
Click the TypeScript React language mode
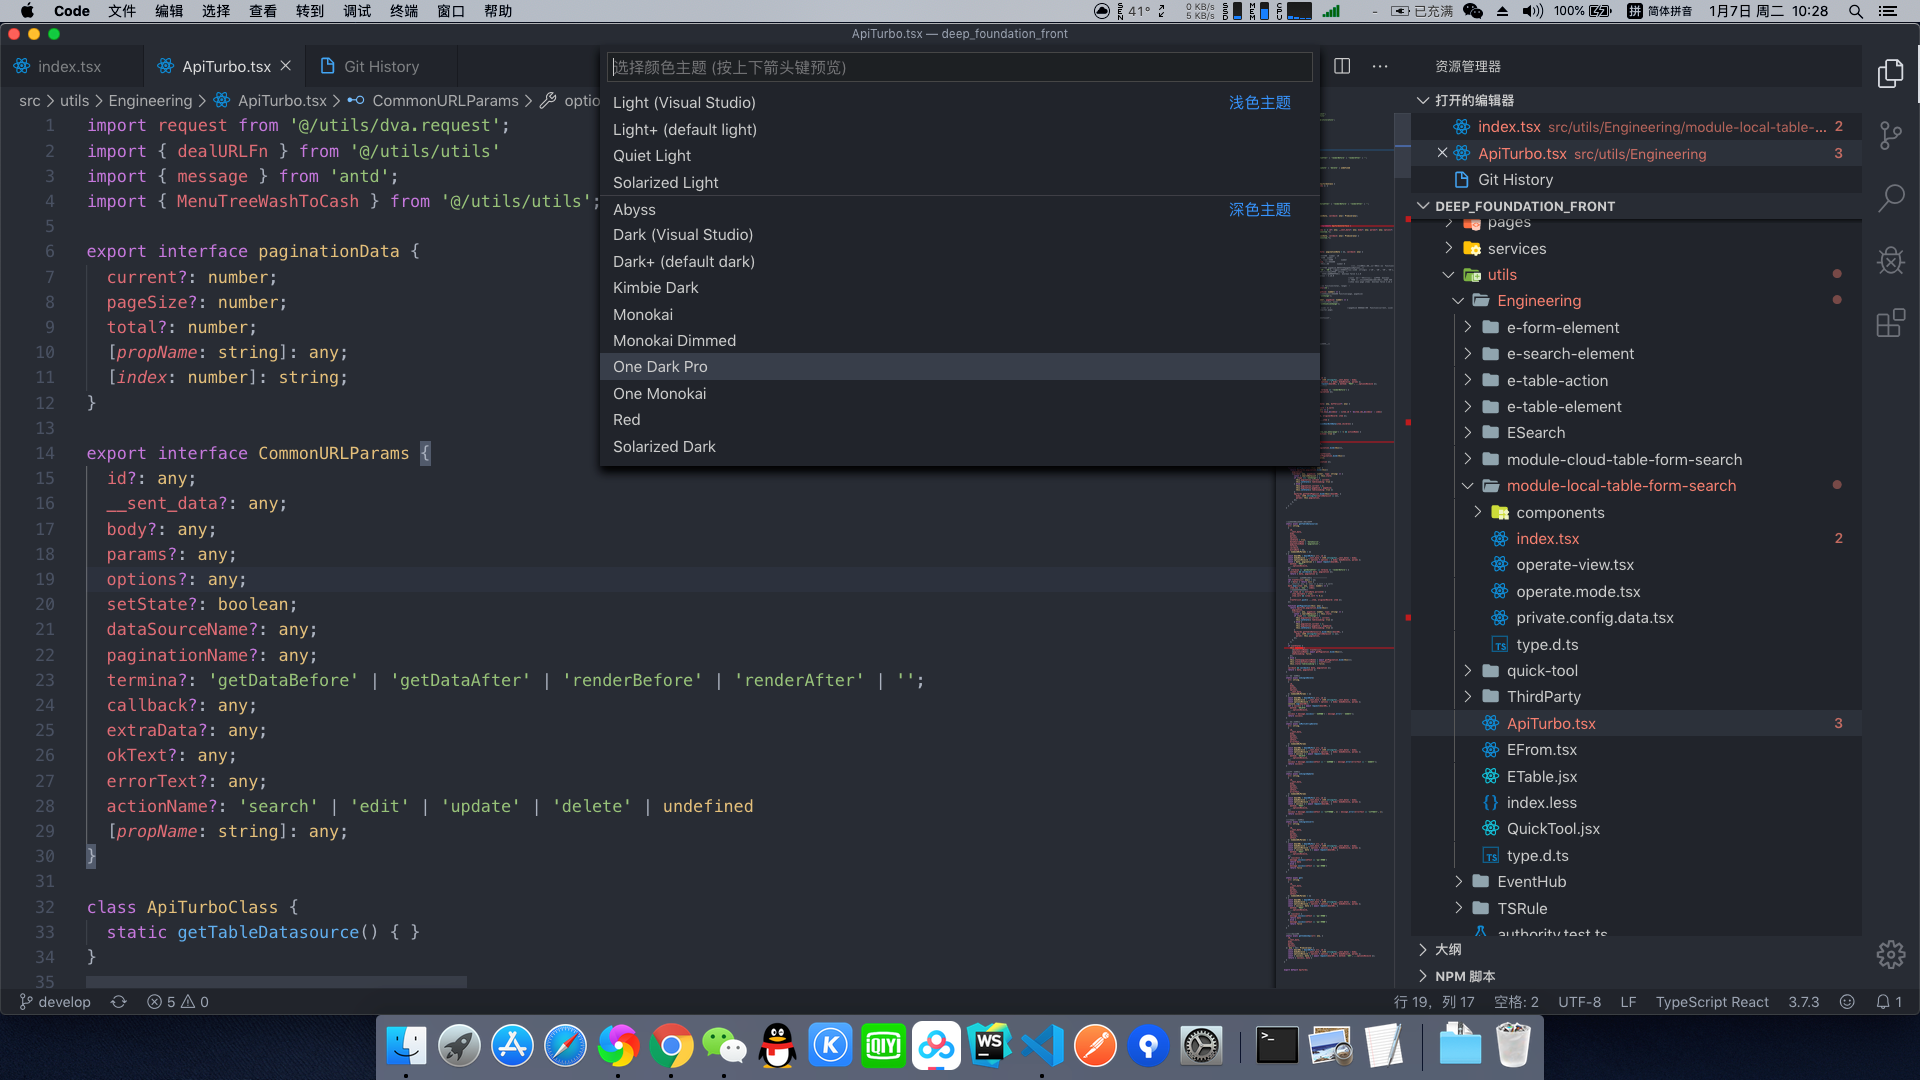pos(1711,1001)
